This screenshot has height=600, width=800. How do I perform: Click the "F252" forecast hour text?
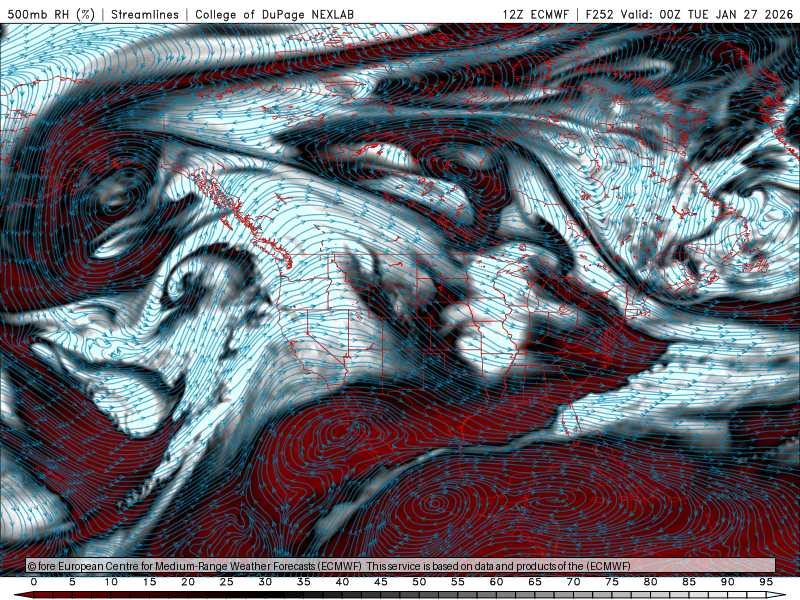601,14
